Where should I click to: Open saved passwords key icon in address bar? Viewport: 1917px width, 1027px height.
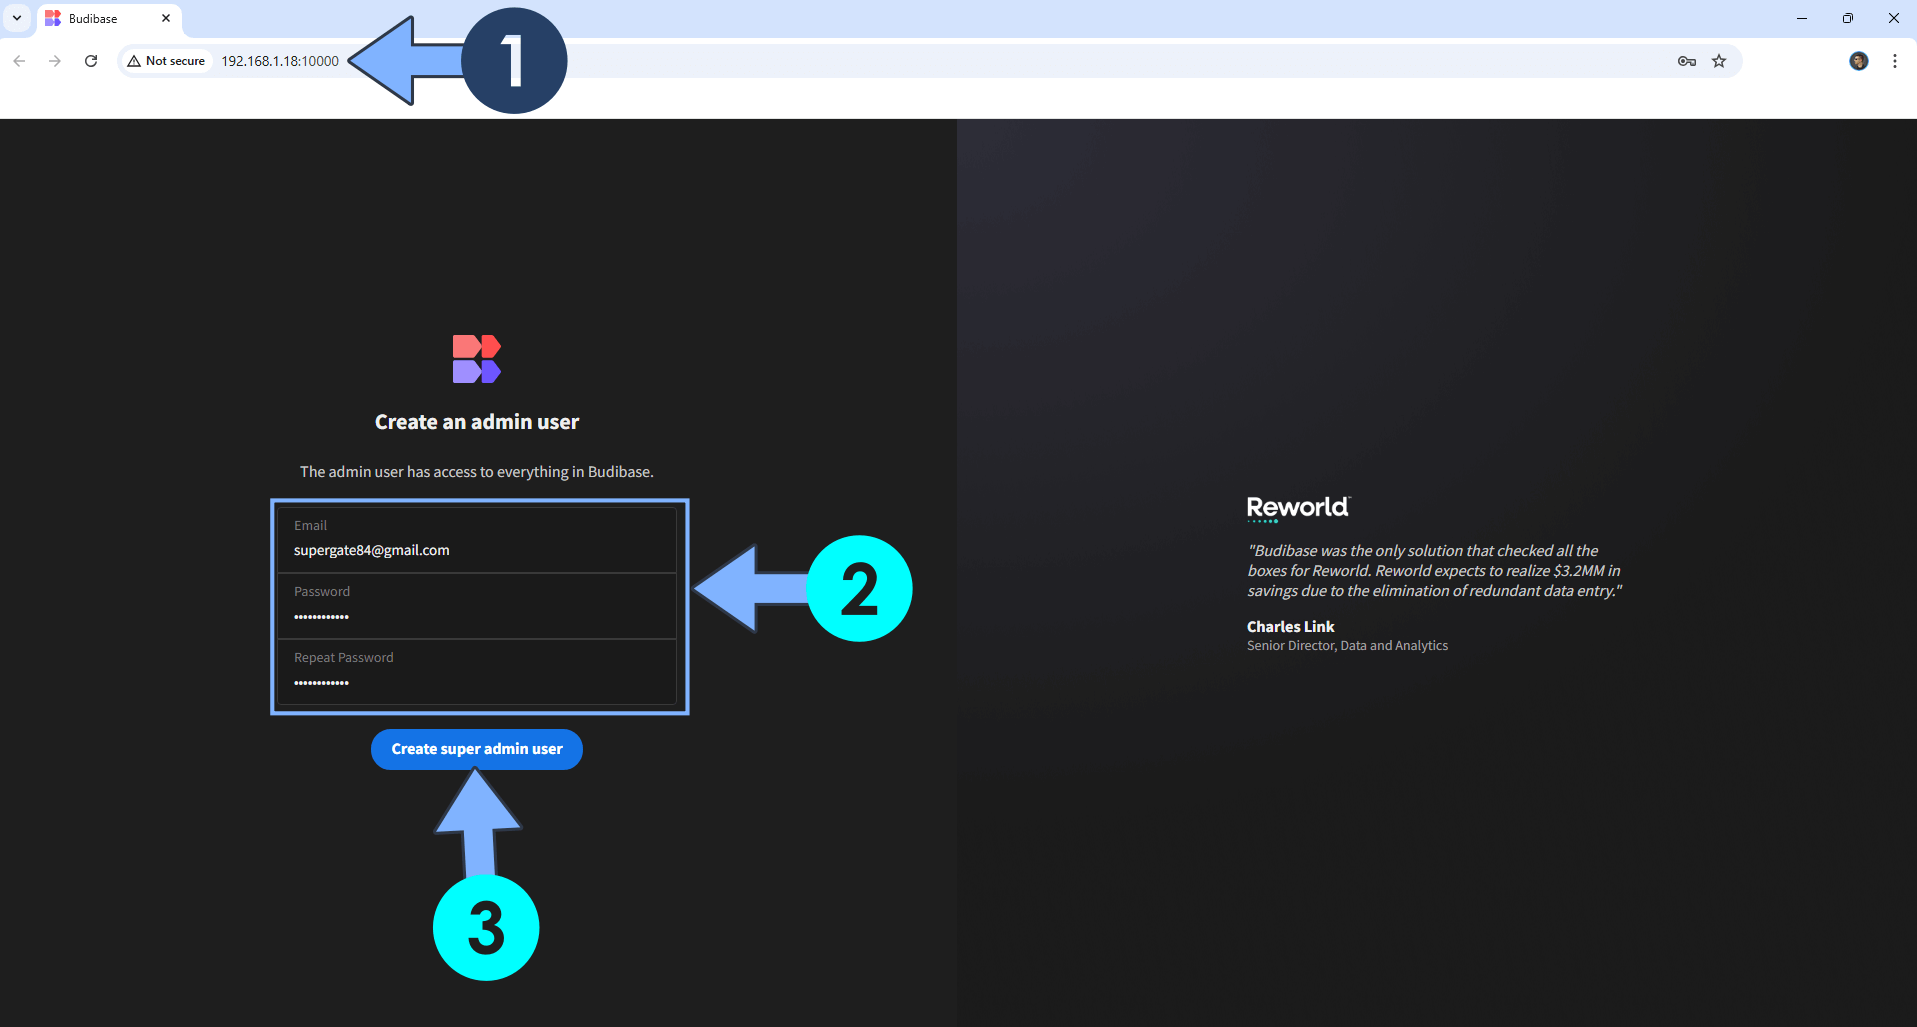[1687, 61]
